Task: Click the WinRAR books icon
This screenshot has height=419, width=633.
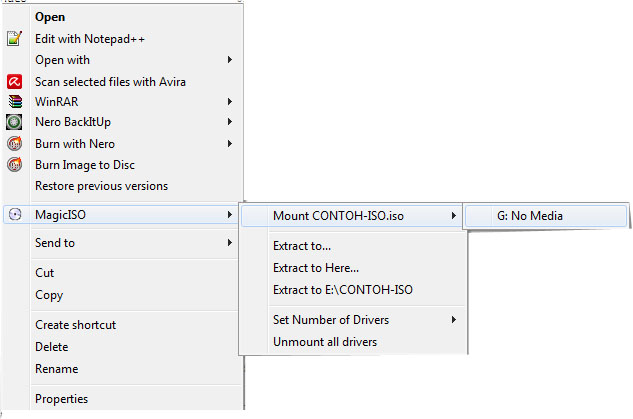Action: (14, 102)
